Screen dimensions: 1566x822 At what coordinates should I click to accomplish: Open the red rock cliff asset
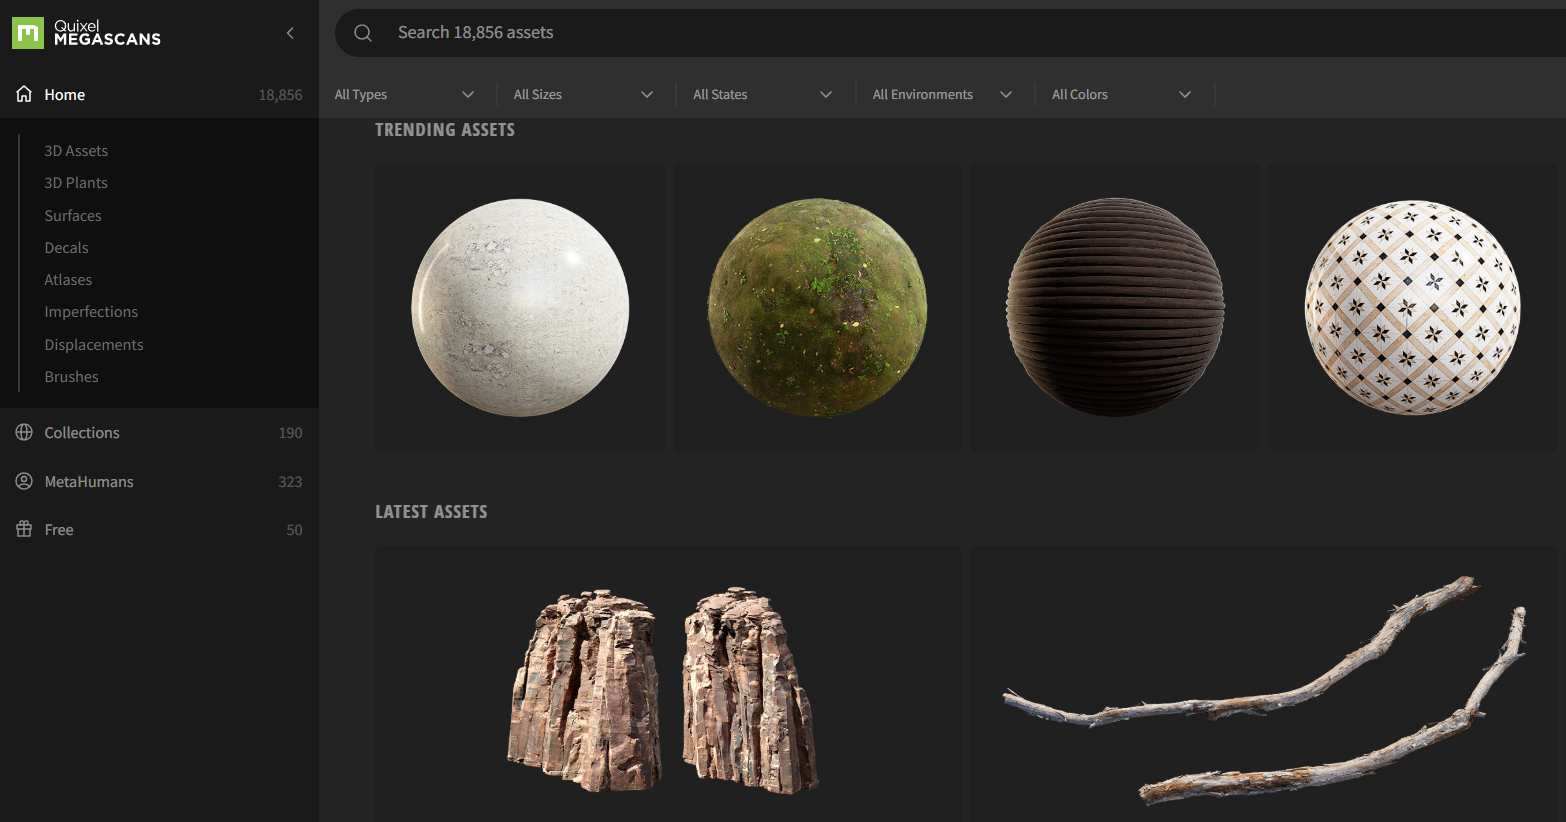coord(667,690)
